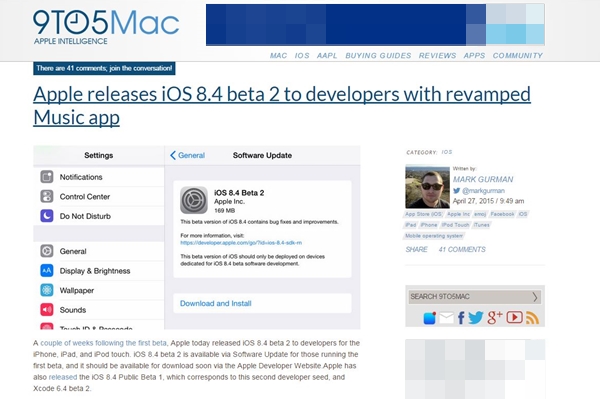The image size is (600, 399).
Task: Open the YouTube play icon
Action: tap(514, 318)
